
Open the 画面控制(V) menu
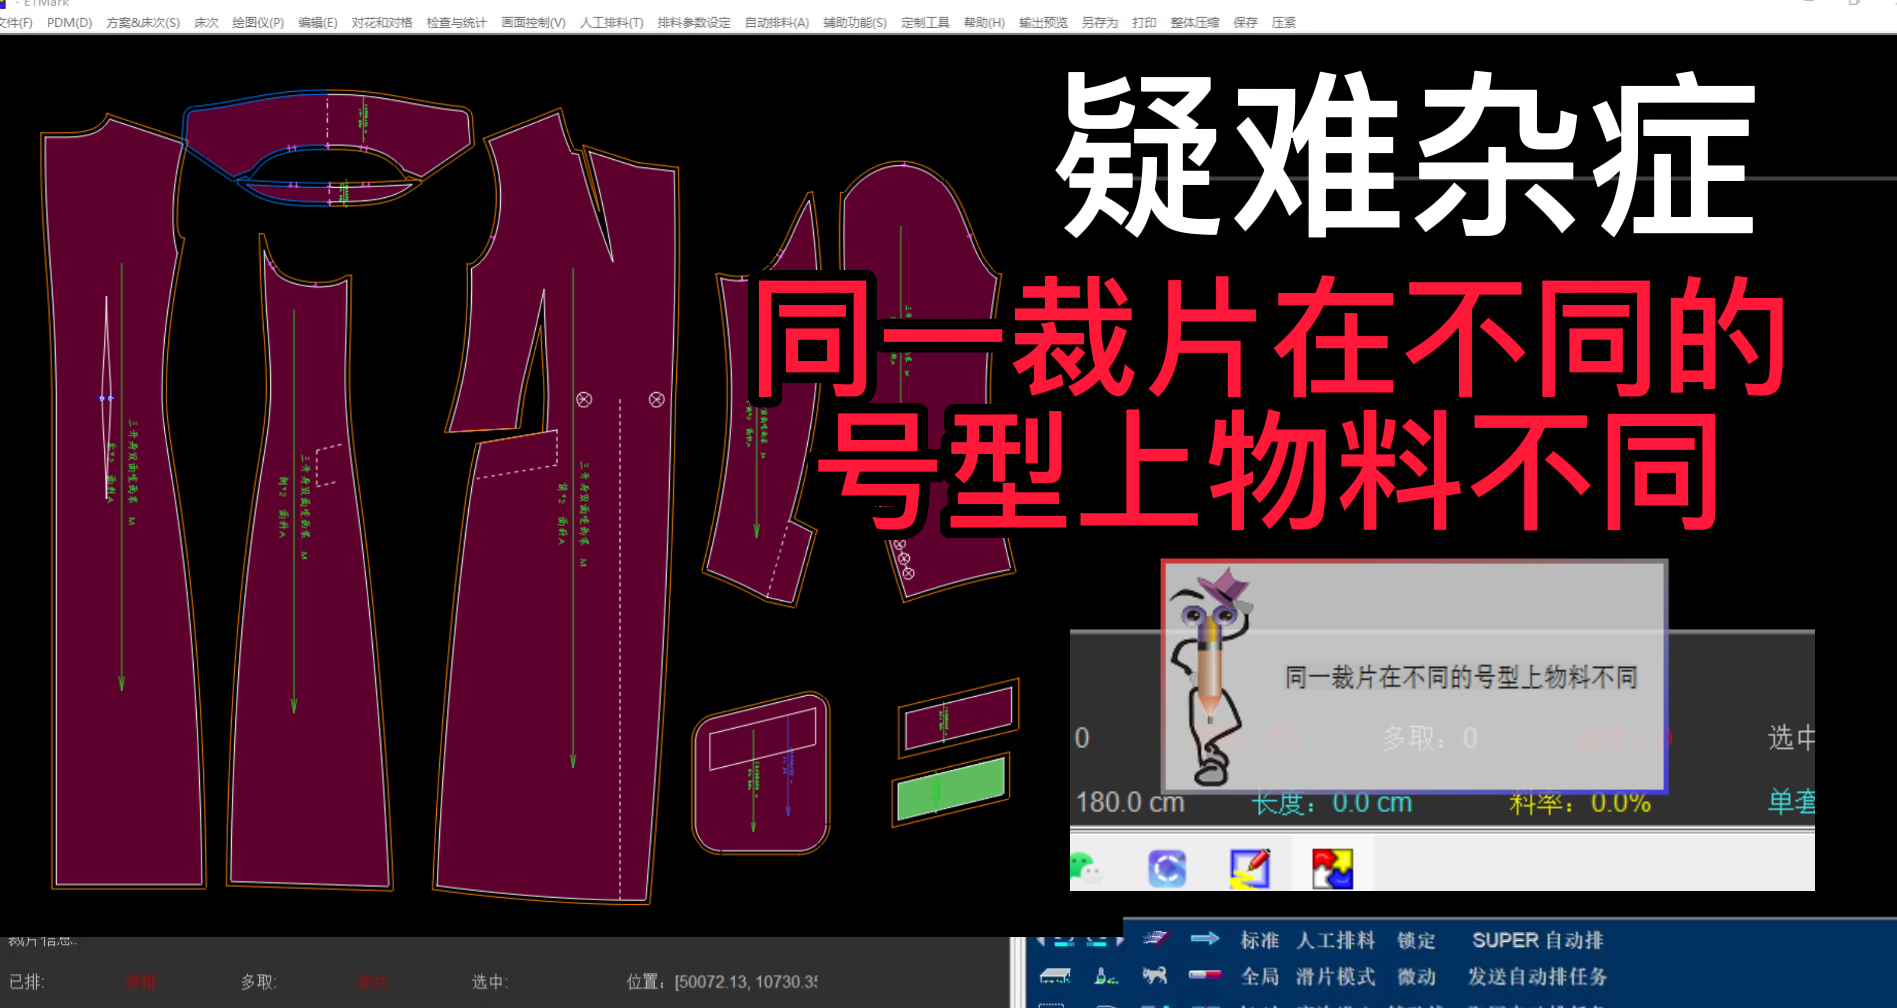click(533, 23)
